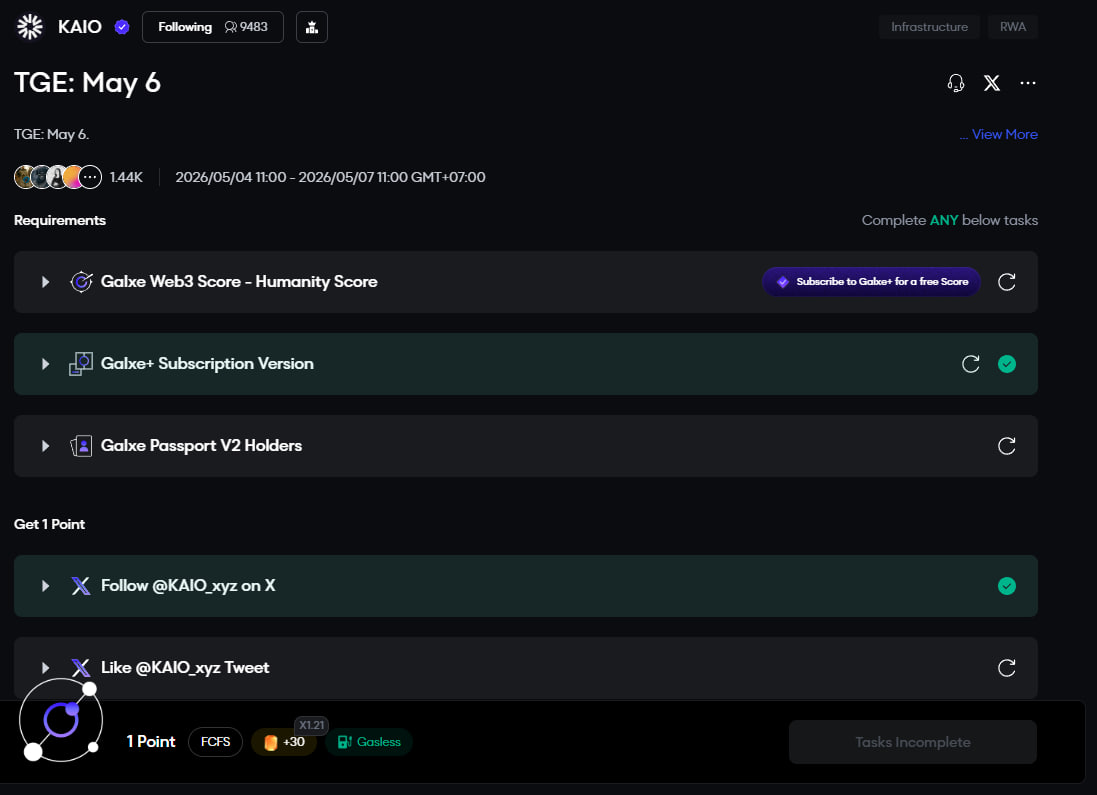Click the Galxe+ Subscription green completed checkmark
Screen dimensions: 1097x795
(1007, 364)
